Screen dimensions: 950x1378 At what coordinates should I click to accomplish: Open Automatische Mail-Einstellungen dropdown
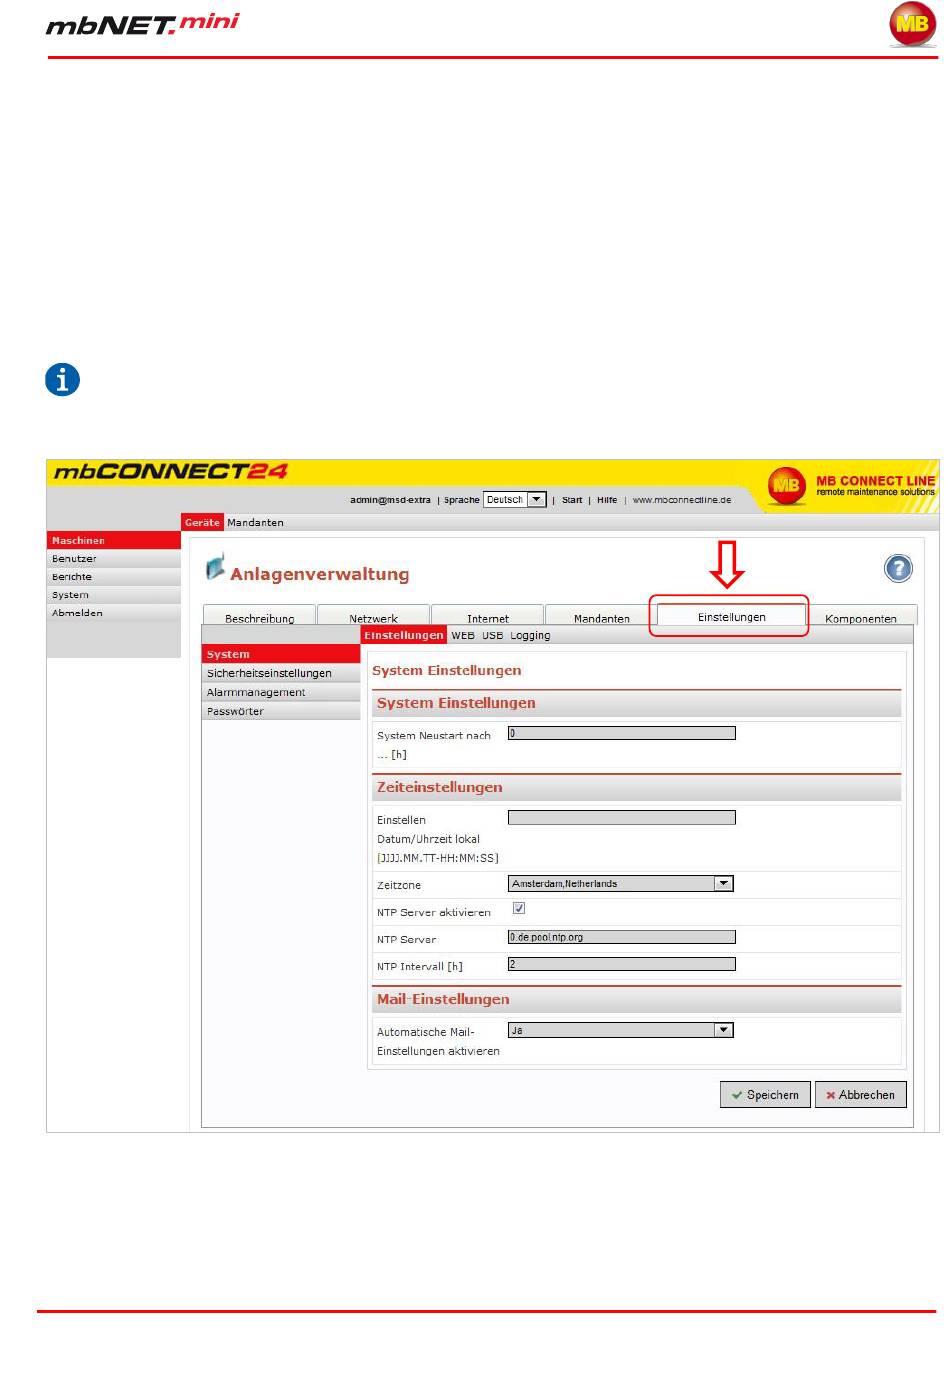tap(621, 1030)
